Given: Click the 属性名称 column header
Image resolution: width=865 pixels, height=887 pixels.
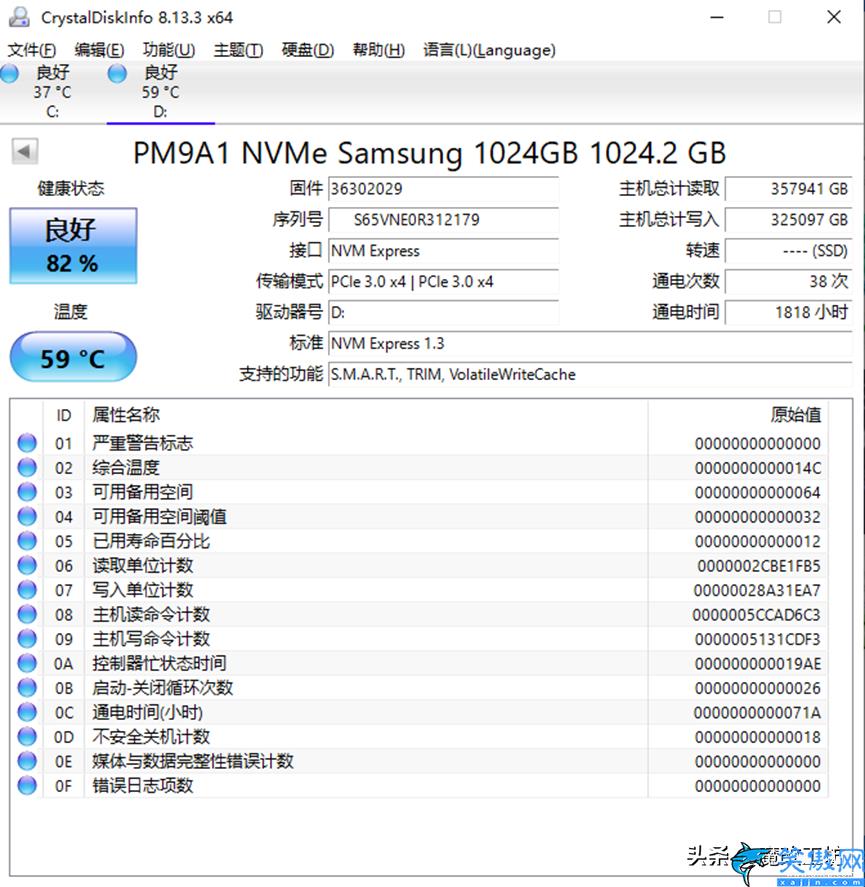Looking at the screenshot, I should [365, 415].
